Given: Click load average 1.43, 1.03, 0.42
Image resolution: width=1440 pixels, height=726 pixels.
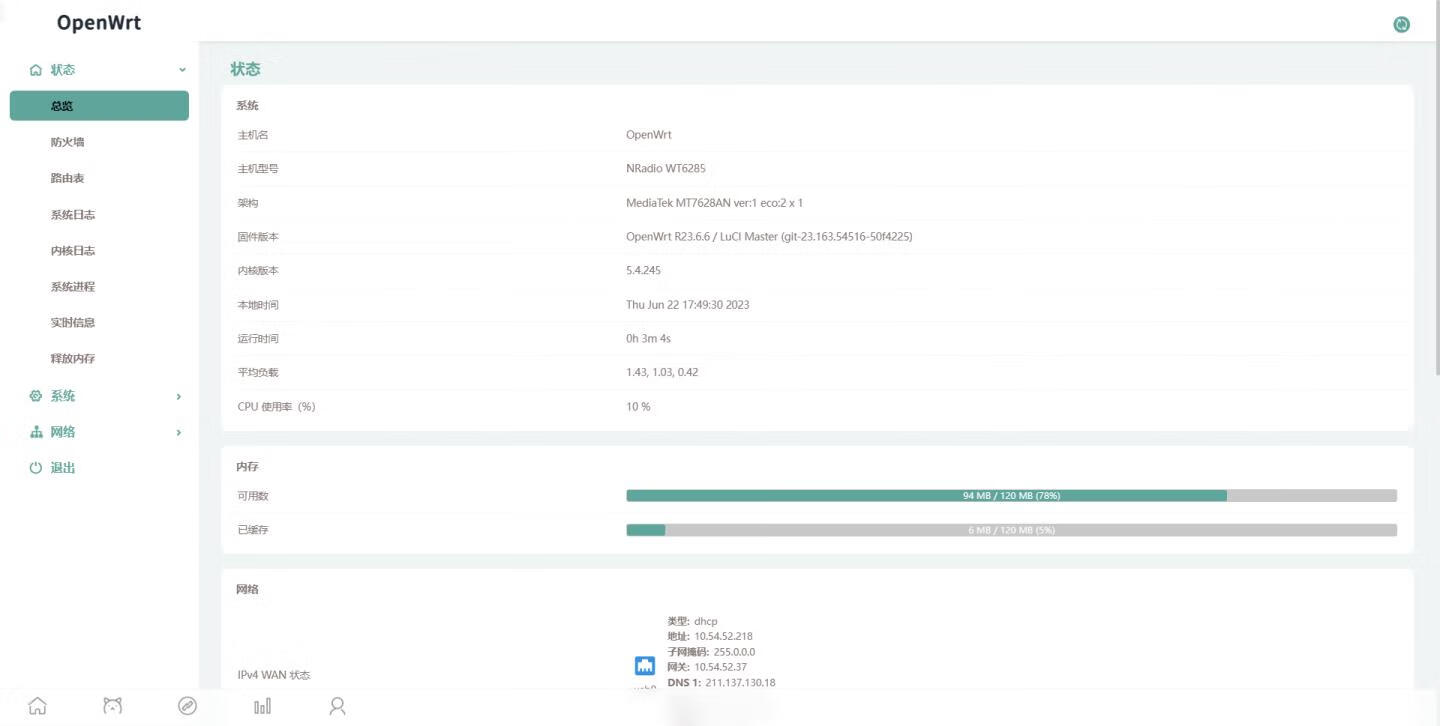Looking at the screenshot, I should pyautogui.click(x=662, y=373).
